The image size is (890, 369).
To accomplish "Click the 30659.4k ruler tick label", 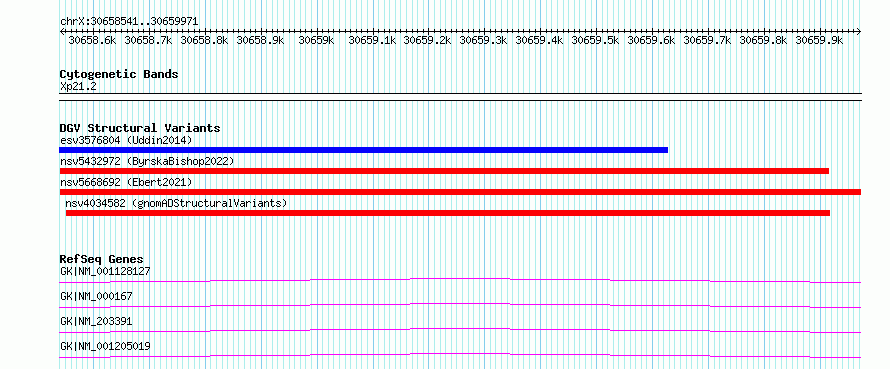I will pyautogui.click(x=539, y=40).
